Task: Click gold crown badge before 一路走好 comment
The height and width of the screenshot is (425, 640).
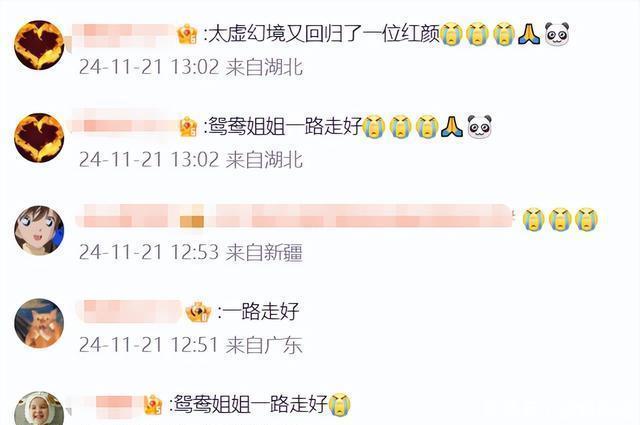Action: (198, 313)
